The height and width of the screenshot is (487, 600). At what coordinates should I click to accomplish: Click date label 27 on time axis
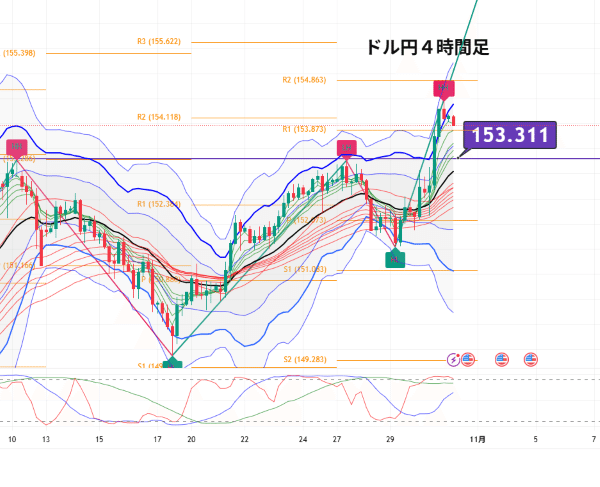[x=337, y=439]
